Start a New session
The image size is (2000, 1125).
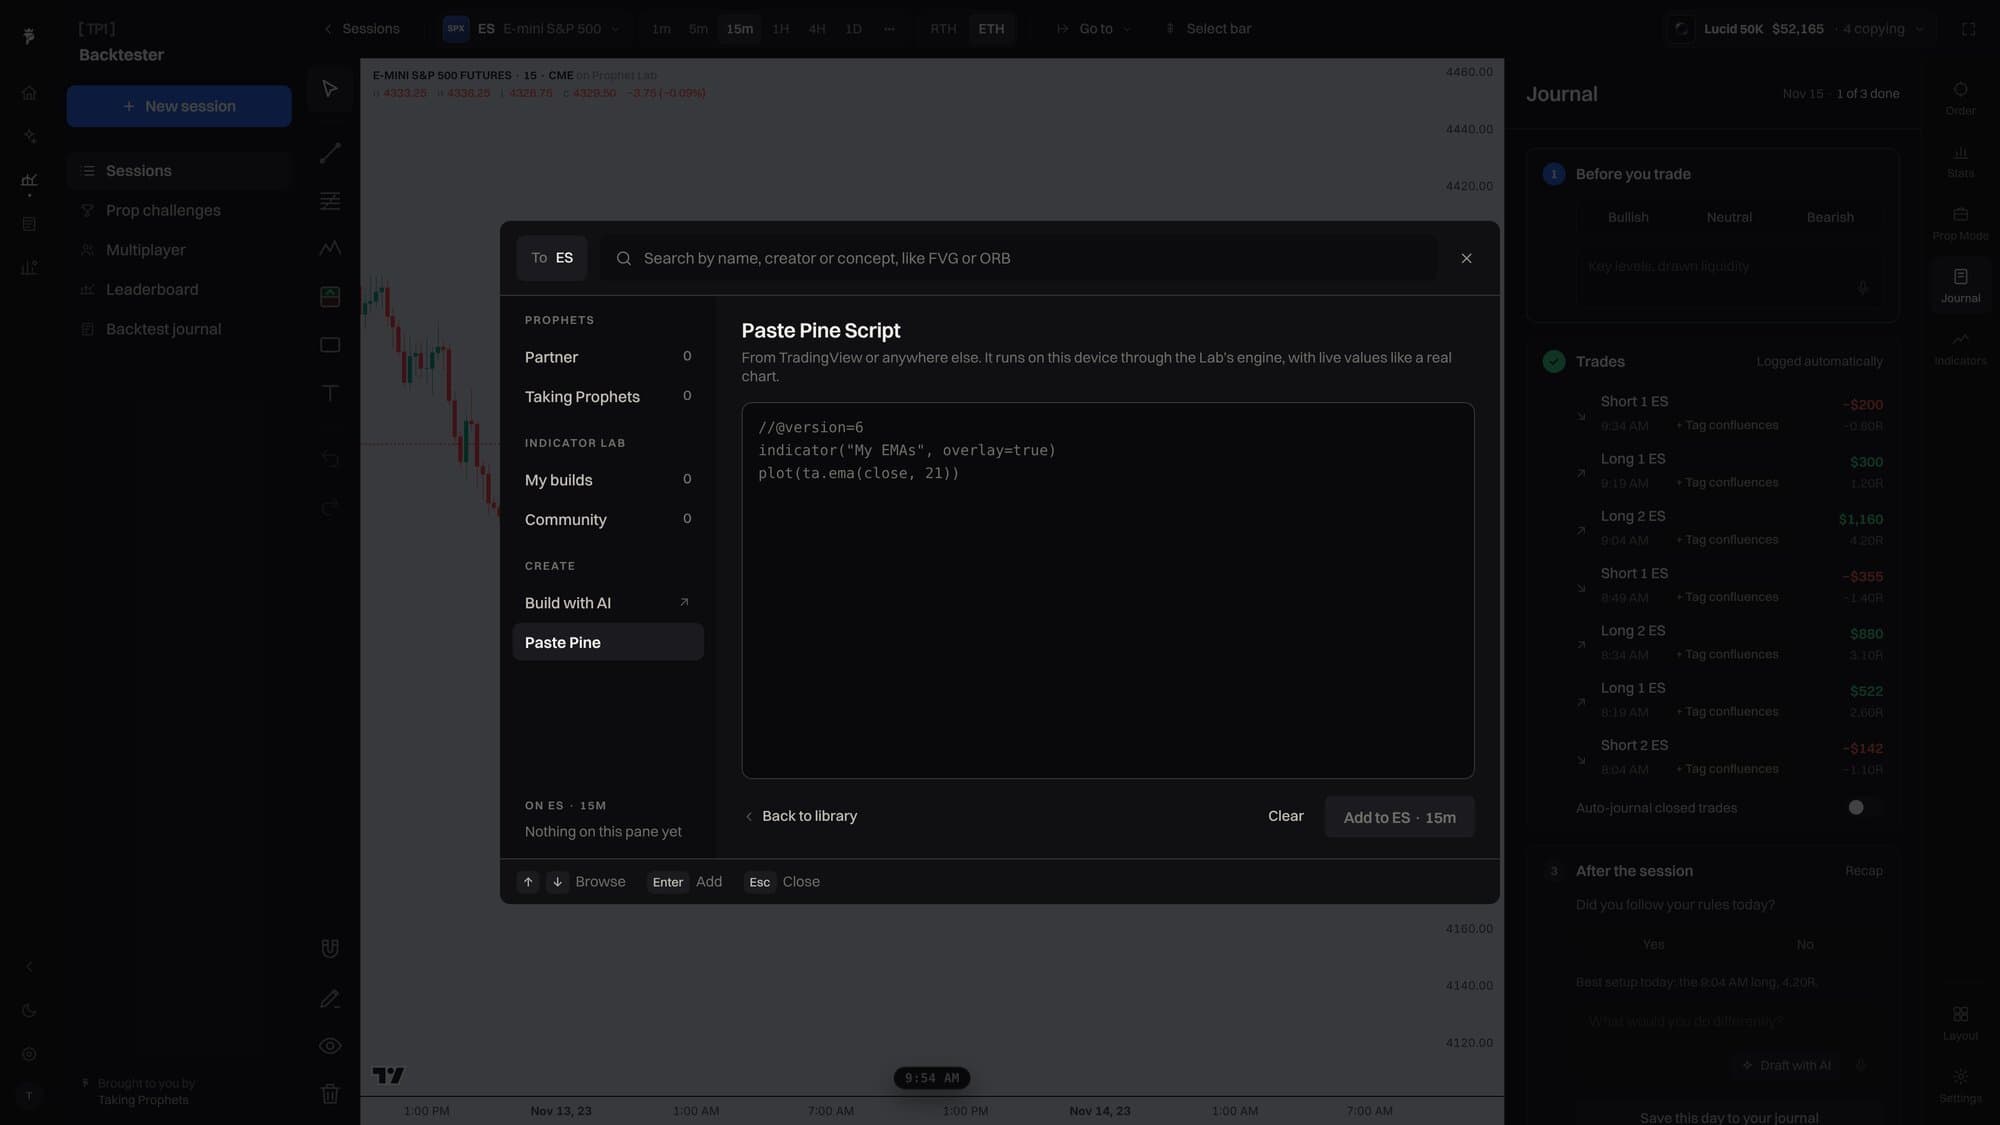click(x=179, y=106)
